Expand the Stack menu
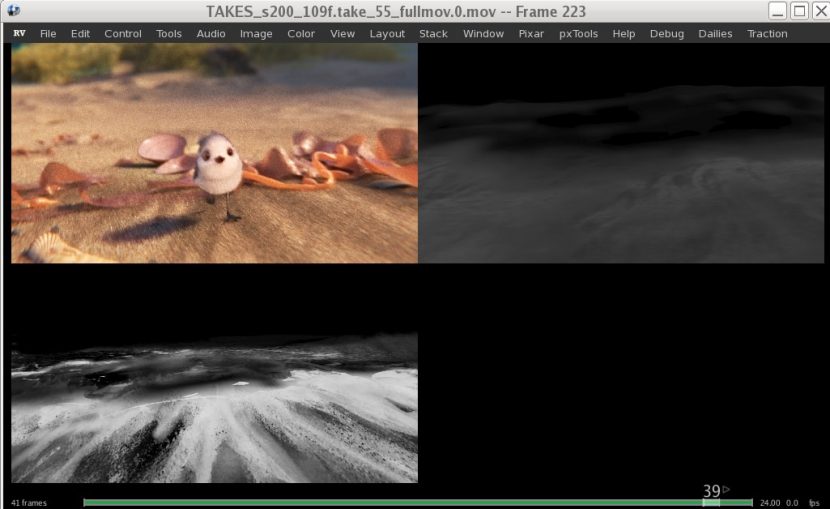Image resolution: width=830 pixels, height=509 pixels. pos(433,33)
